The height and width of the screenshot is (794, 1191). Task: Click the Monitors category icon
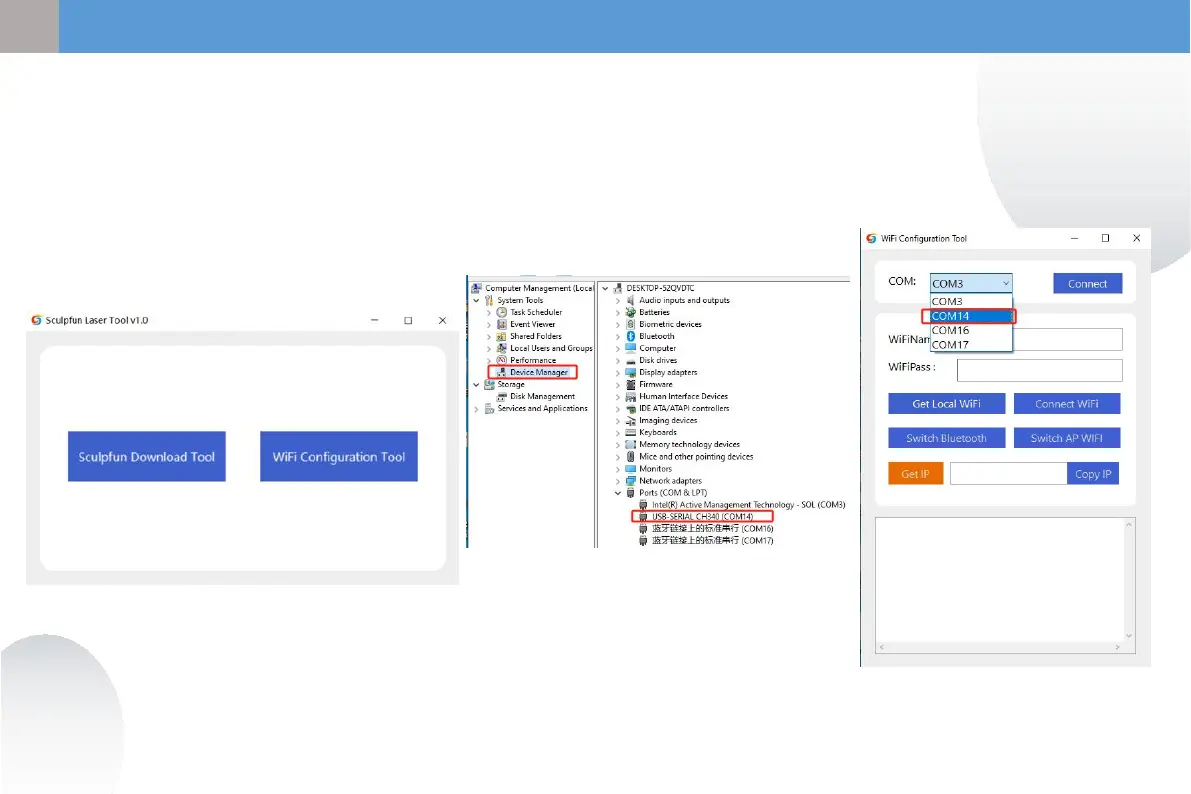630,469
